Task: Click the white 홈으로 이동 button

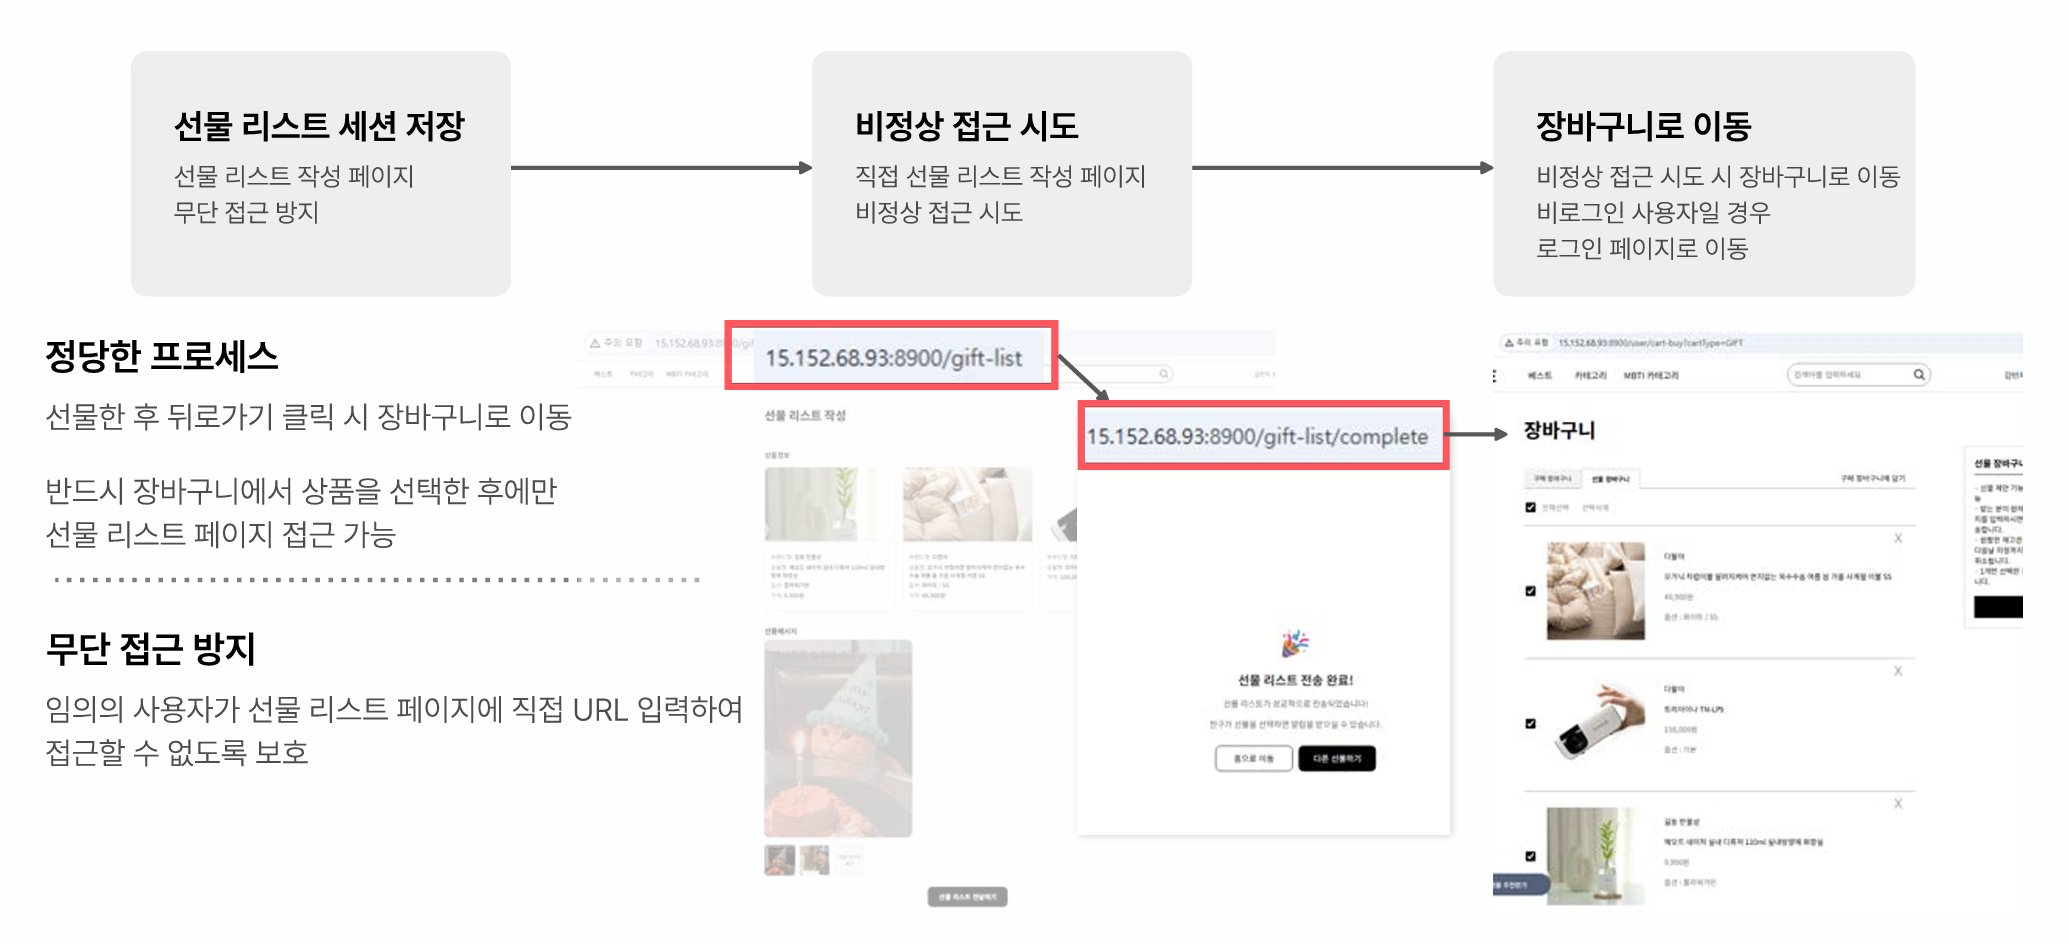Action: coord(1254,759)
